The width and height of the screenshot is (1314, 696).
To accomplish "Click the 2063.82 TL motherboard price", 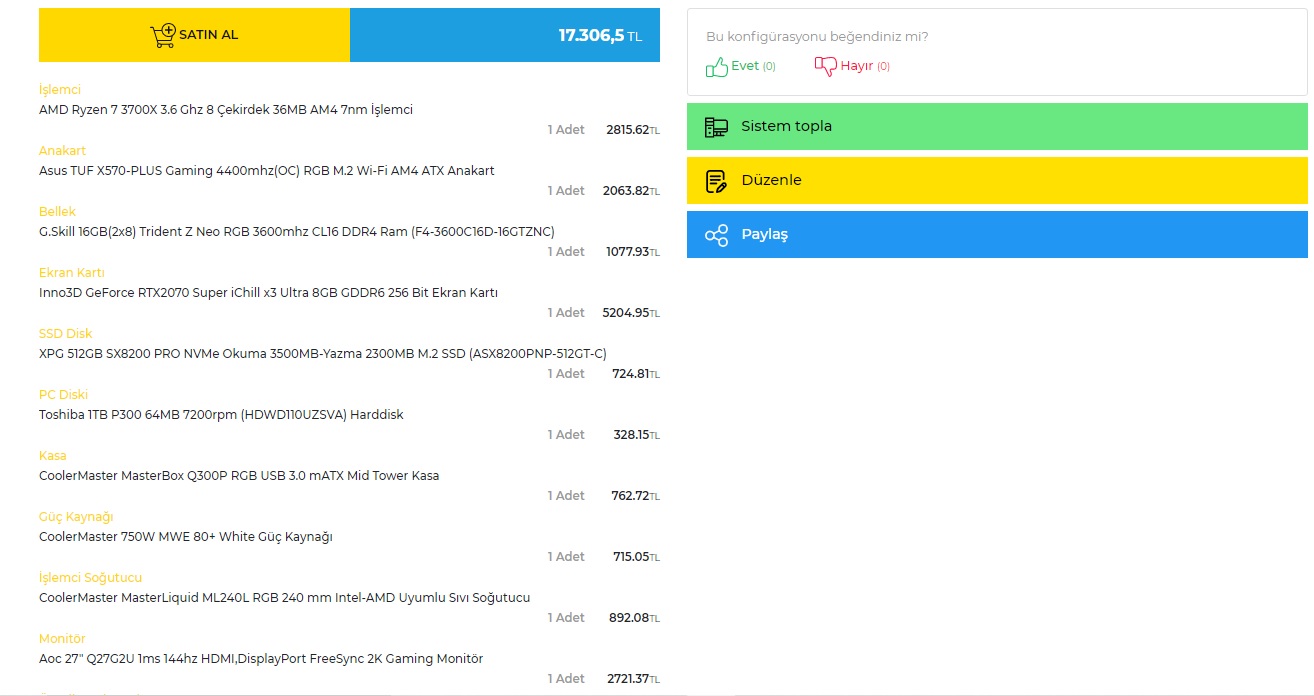I will 631,191.
